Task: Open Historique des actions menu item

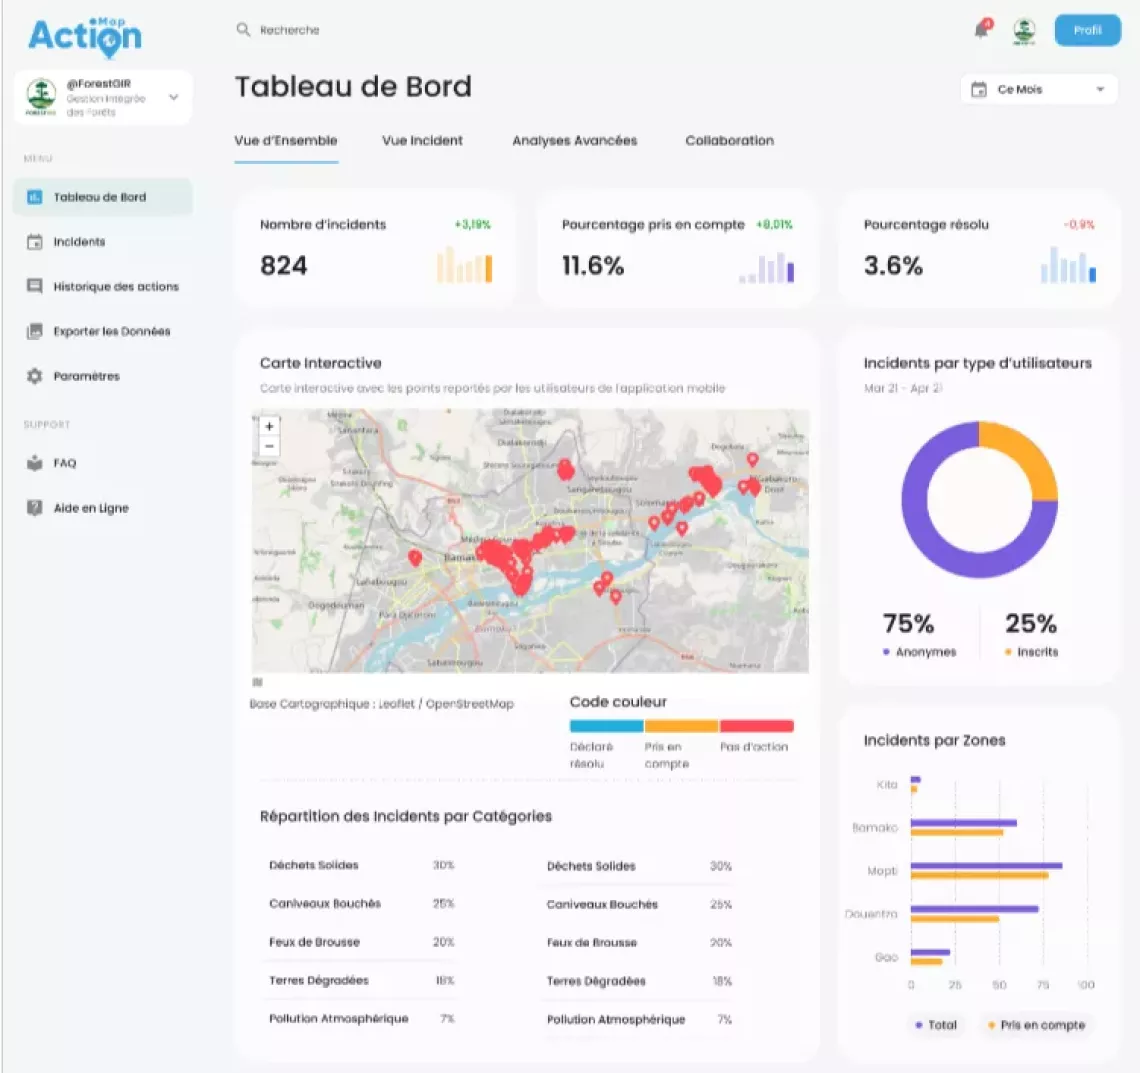Action: pos(116,286)
